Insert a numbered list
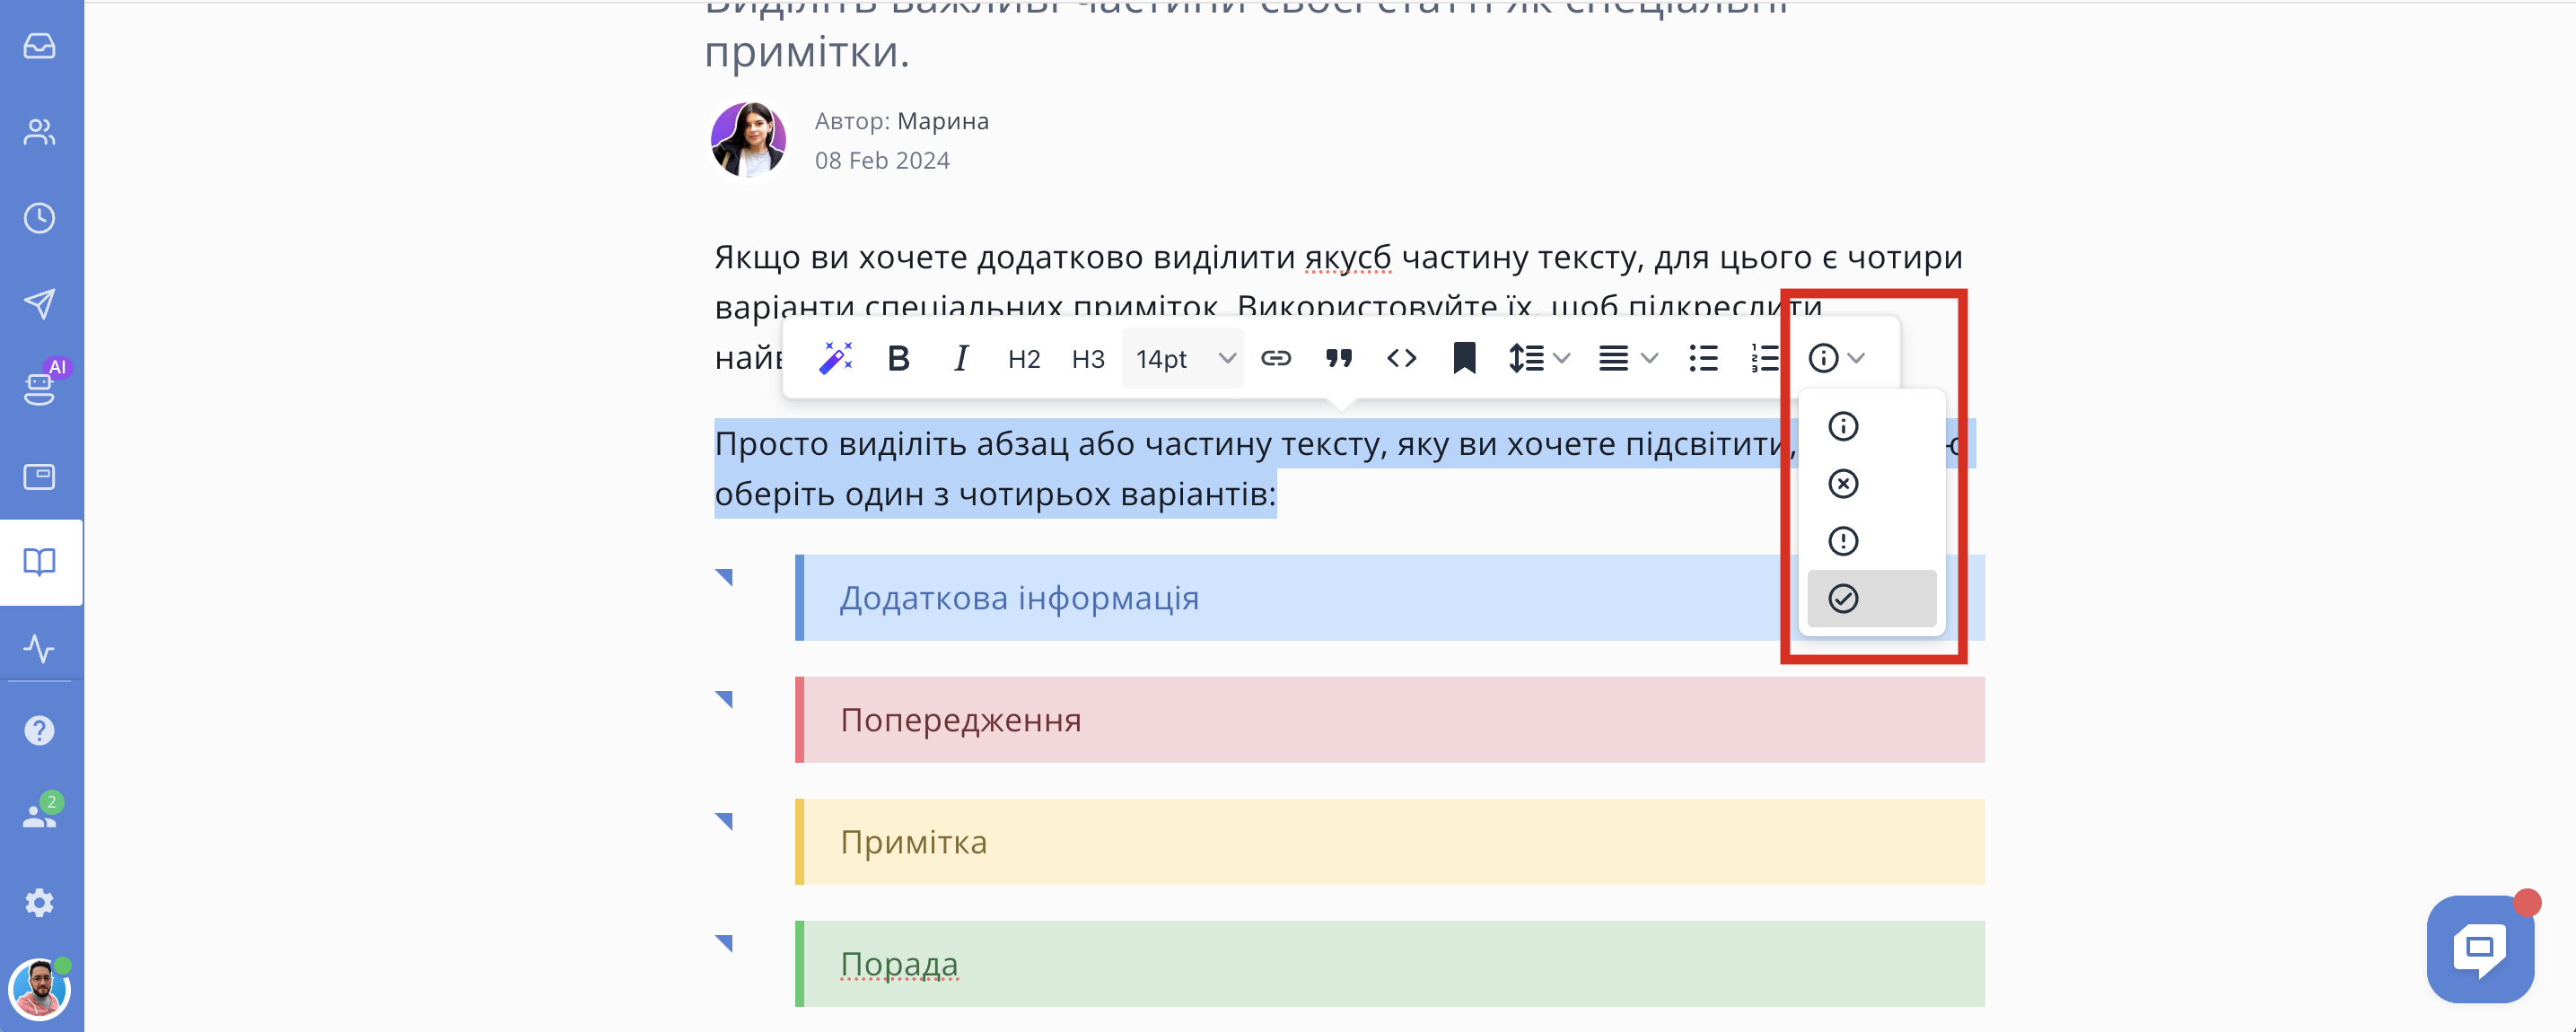The height and width of the screenshot is (1032, 2576). coord(1765,358)
